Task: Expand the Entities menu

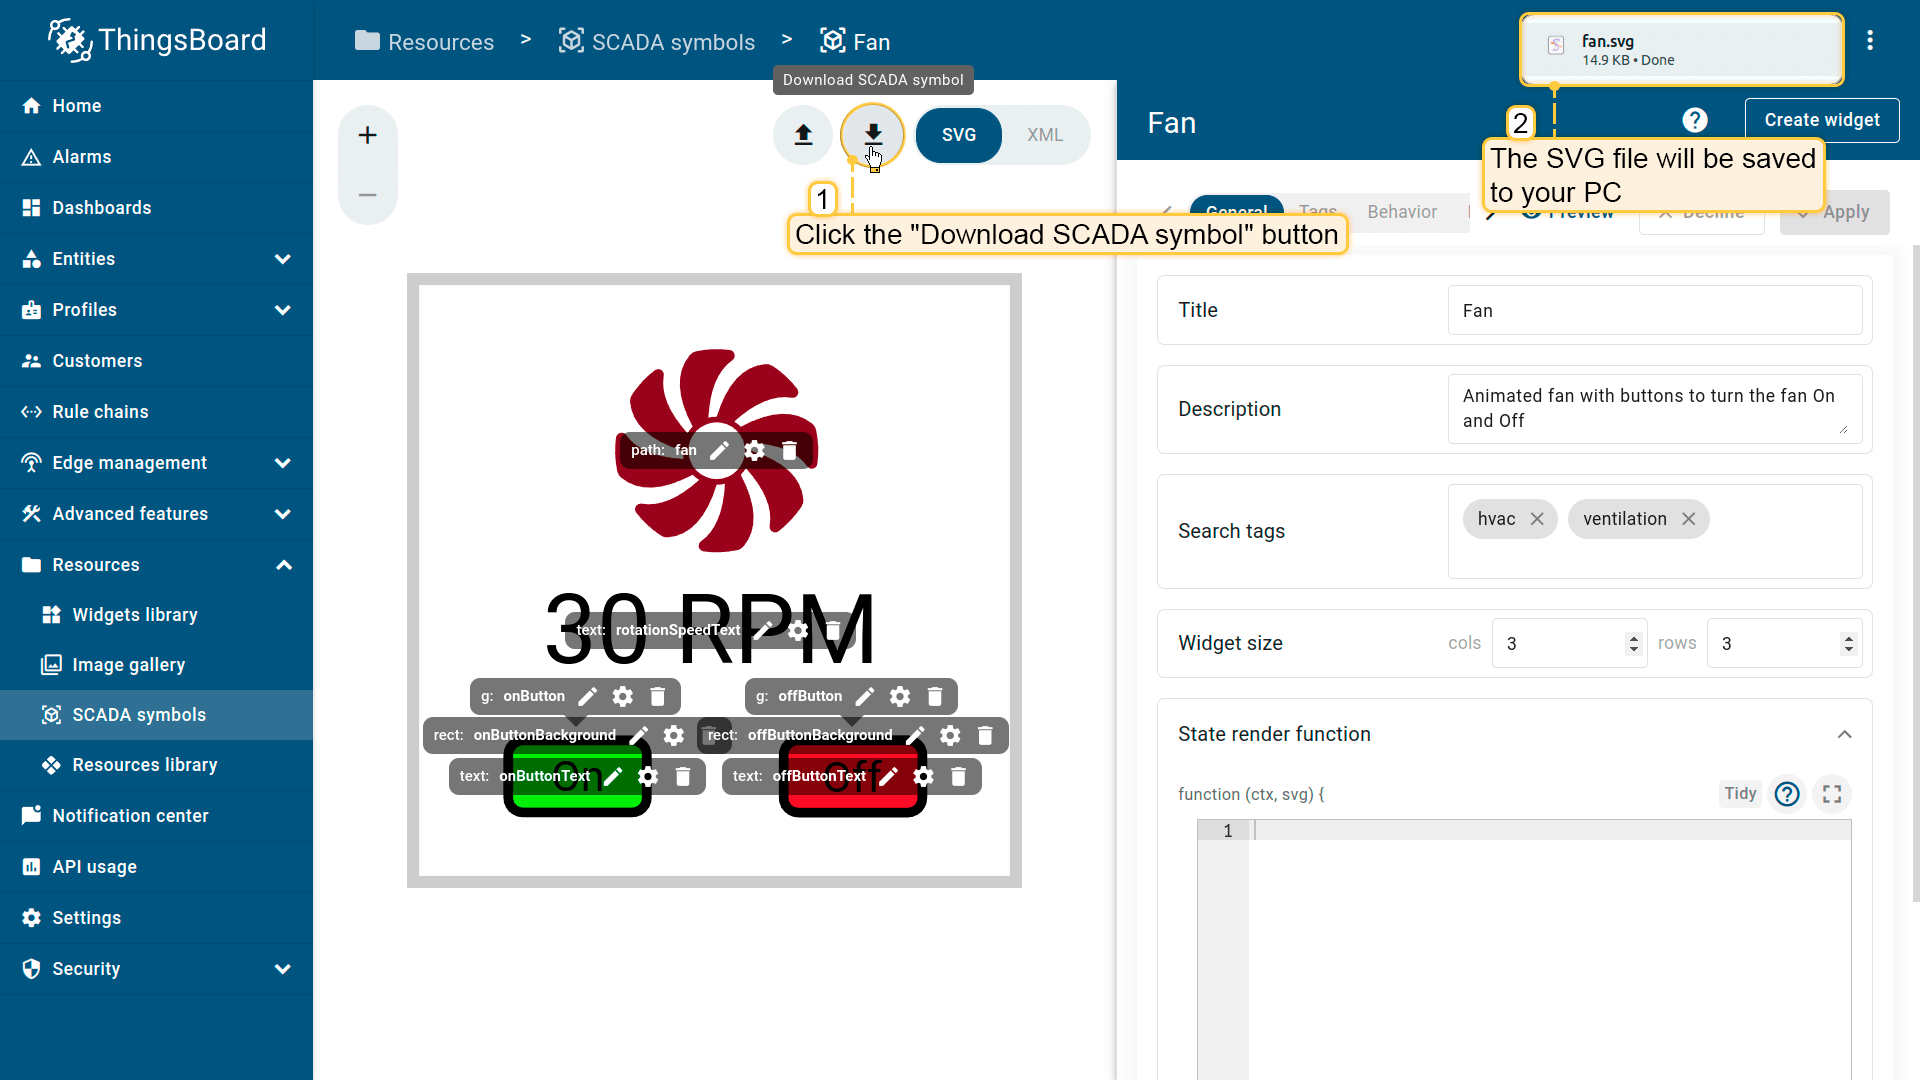Action: point(283,259)
